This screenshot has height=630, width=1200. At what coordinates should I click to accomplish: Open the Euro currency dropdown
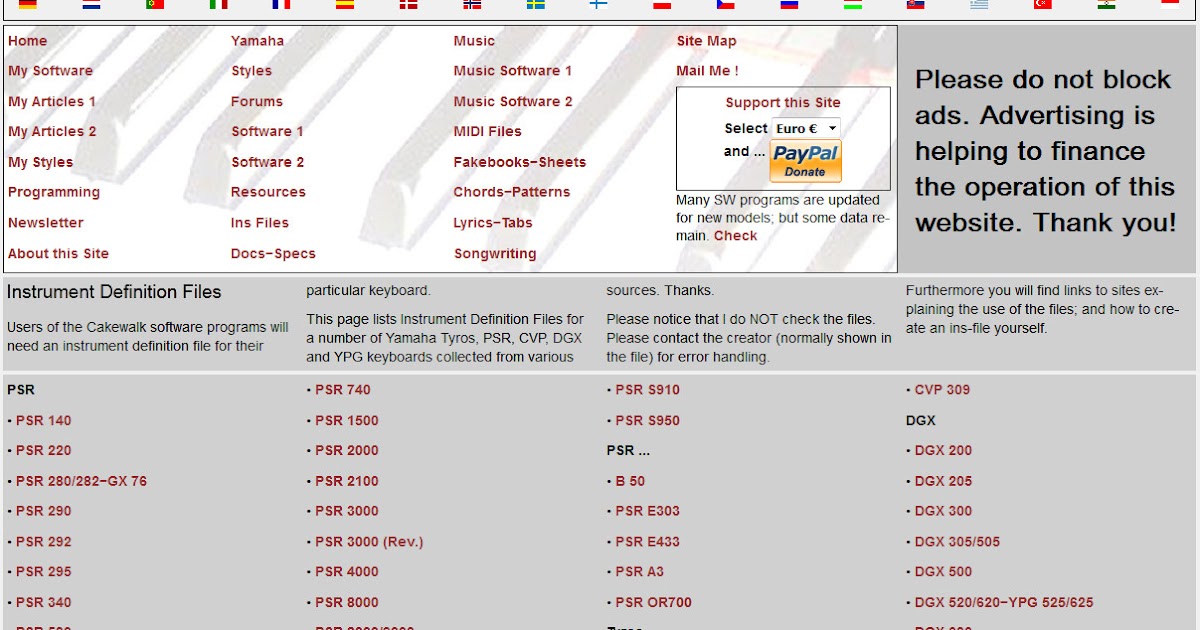point(806,128)
